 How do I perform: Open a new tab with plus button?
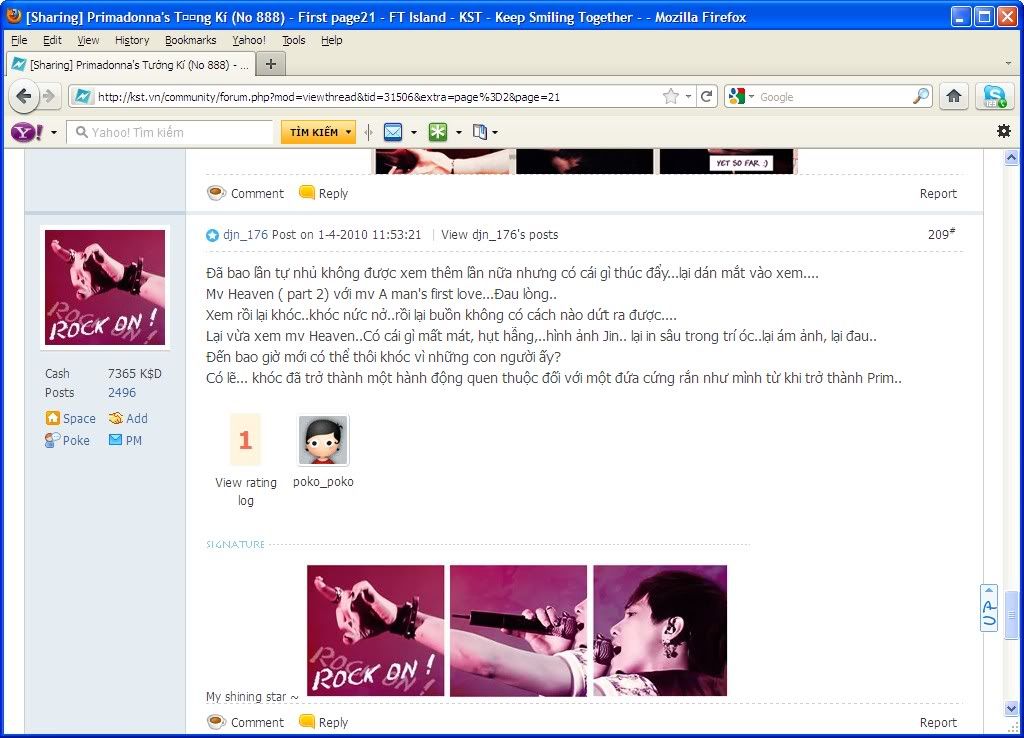point(271,64)
